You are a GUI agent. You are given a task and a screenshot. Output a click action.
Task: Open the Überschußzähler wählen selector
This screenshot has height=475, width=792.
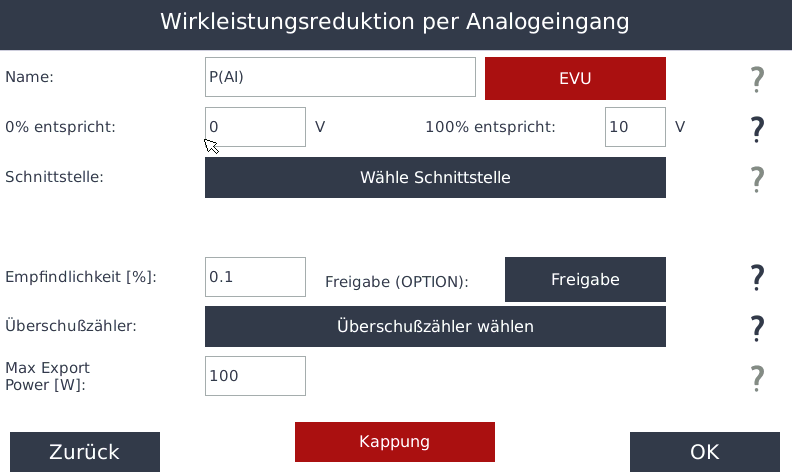(435, 327)
